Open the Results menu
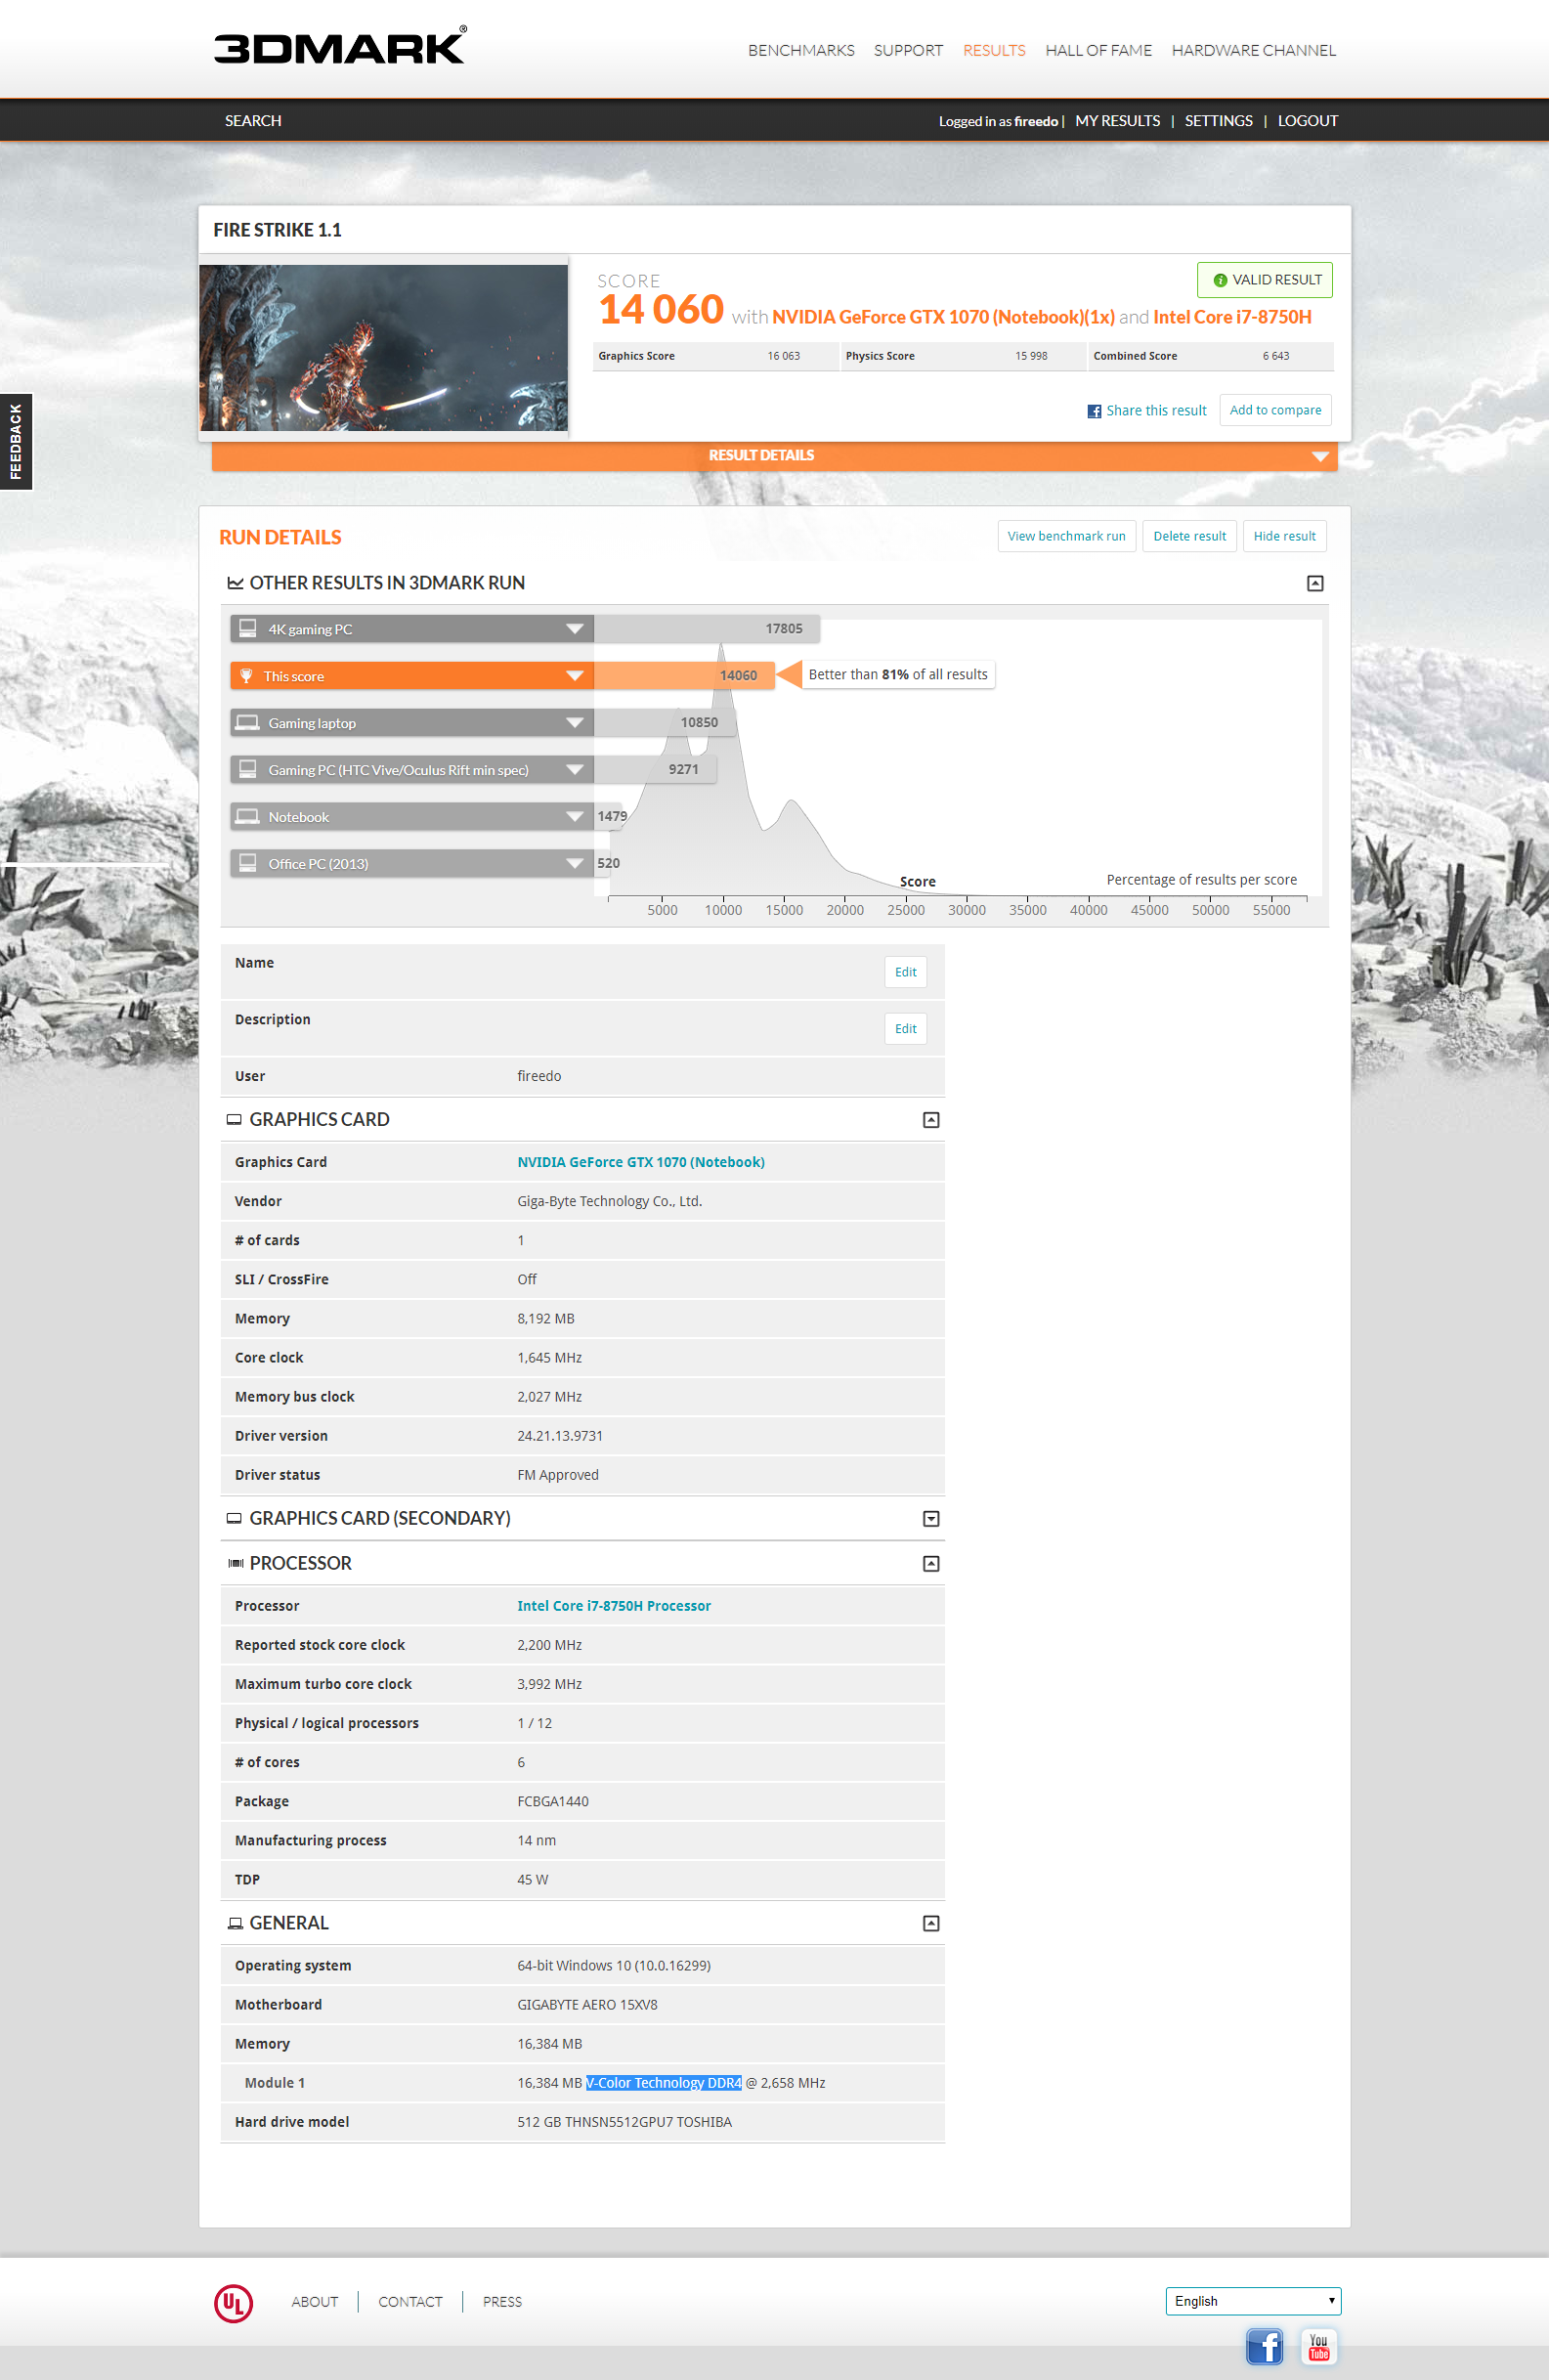1549x2380 pixels. click(994, 50)
